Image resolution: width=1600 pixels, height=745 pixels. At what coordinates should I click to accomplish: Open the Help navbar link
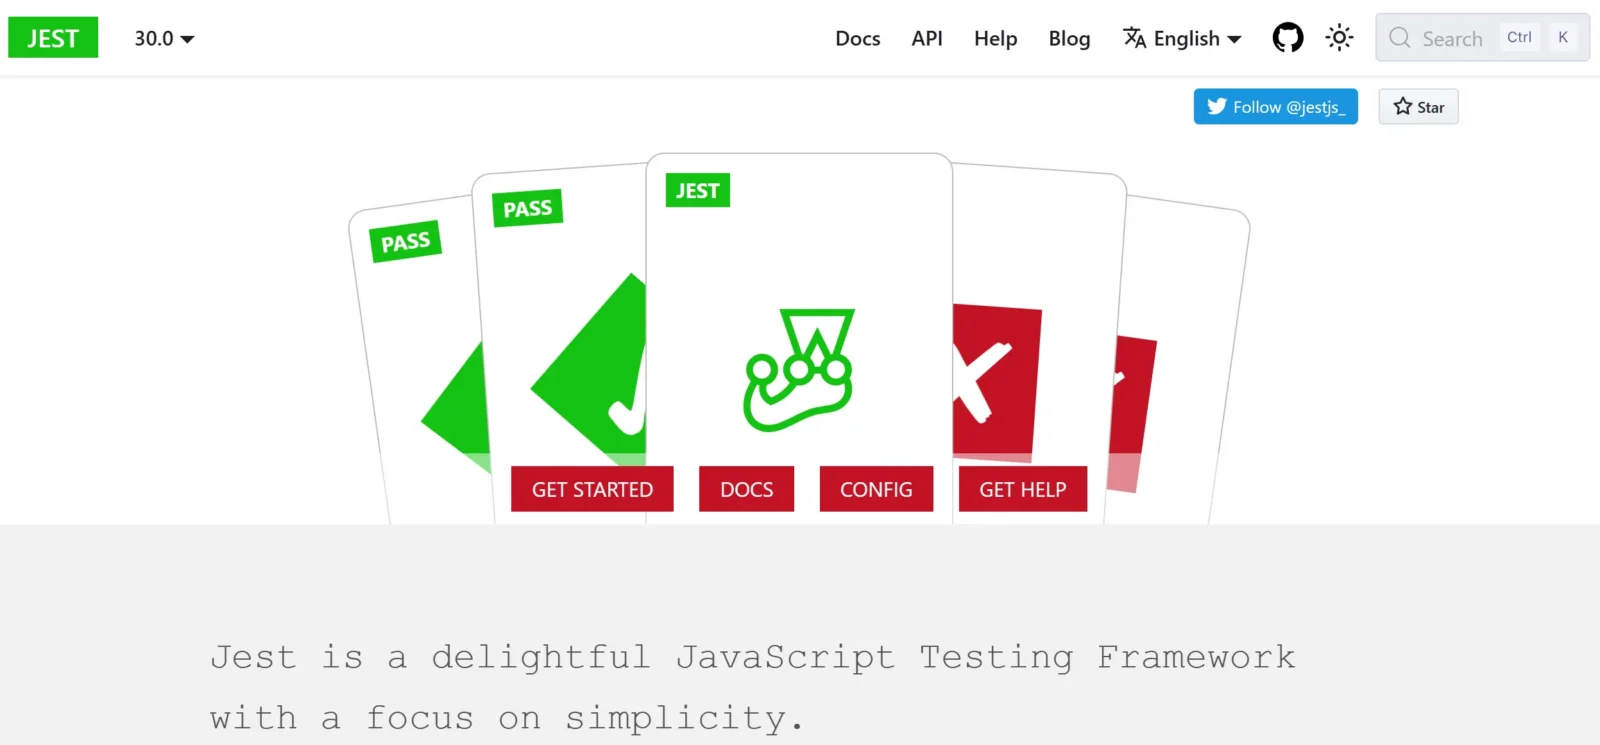[995, 38]
